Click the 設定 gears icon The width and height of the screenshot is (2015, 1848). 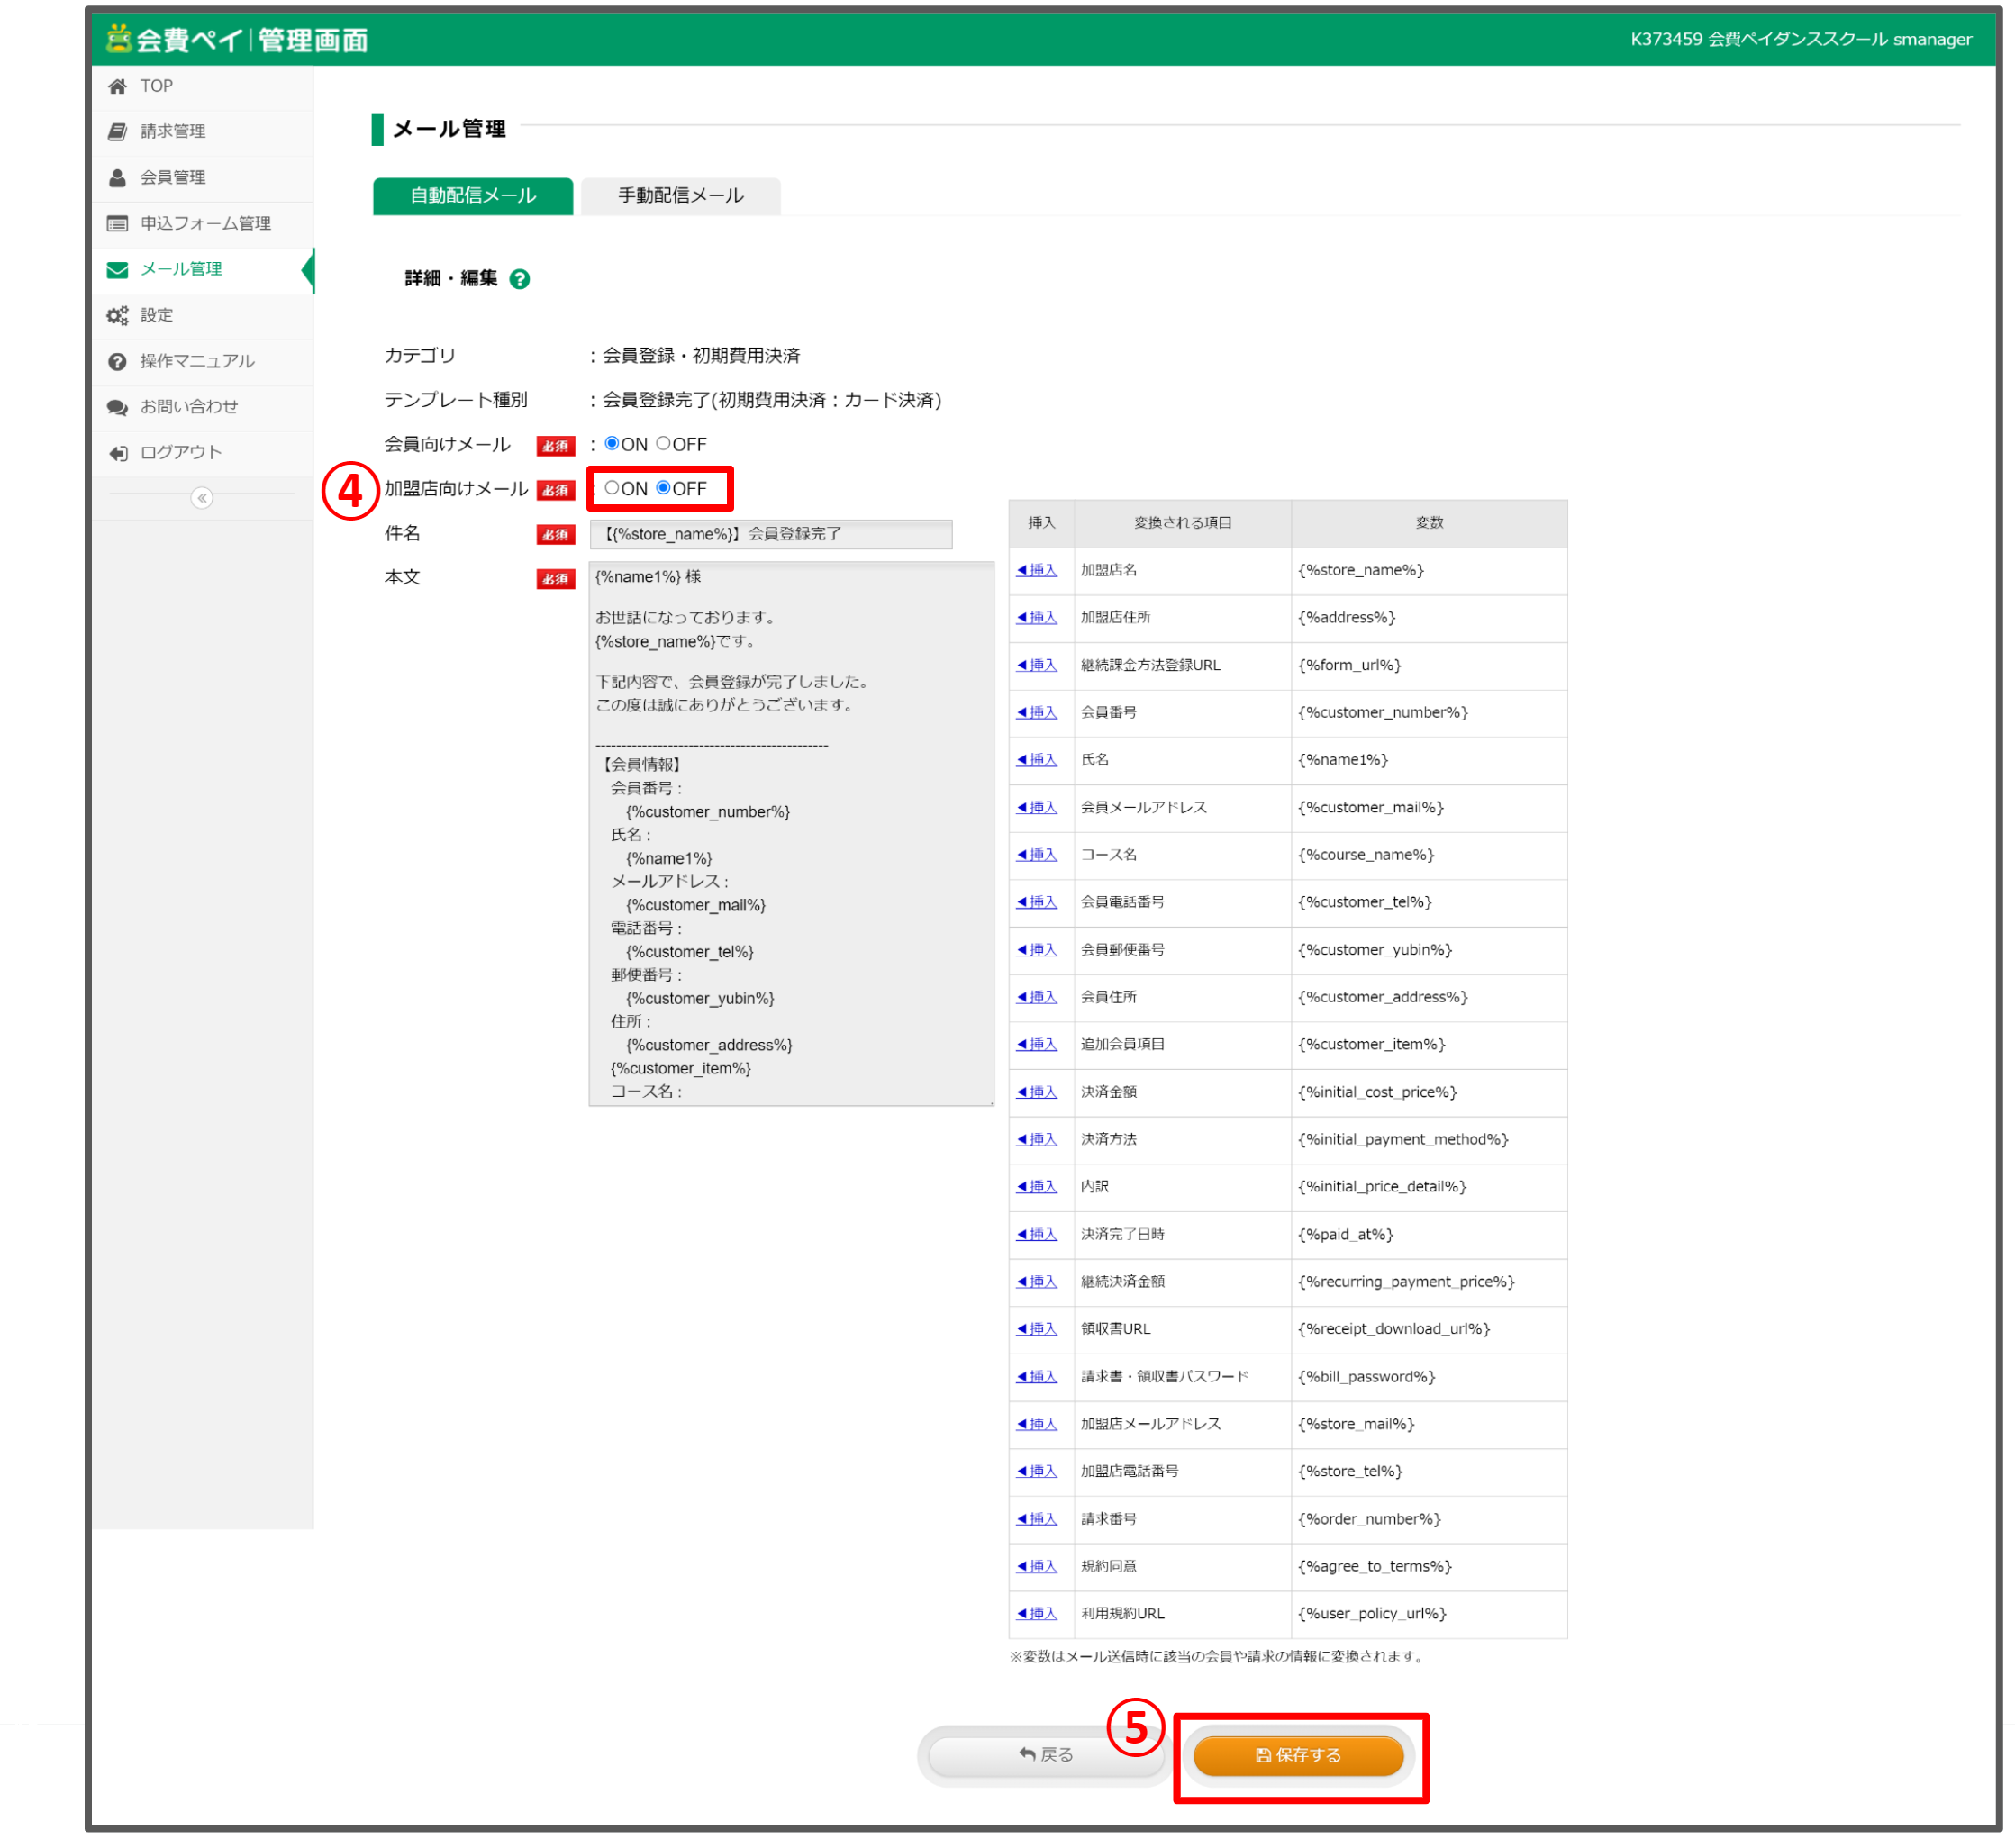coord(118,316)
